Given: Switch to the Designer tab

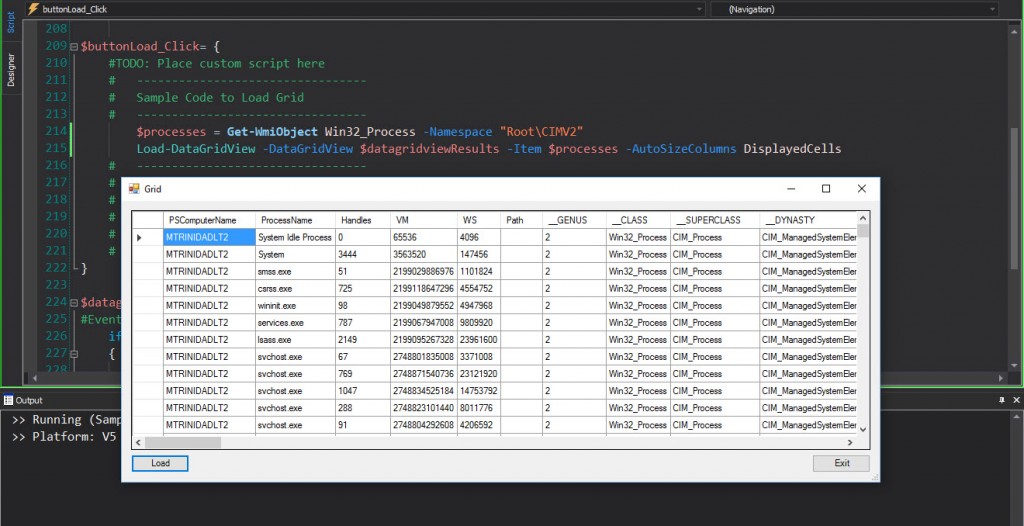Looking at the screenshot, I should (10, 70).
